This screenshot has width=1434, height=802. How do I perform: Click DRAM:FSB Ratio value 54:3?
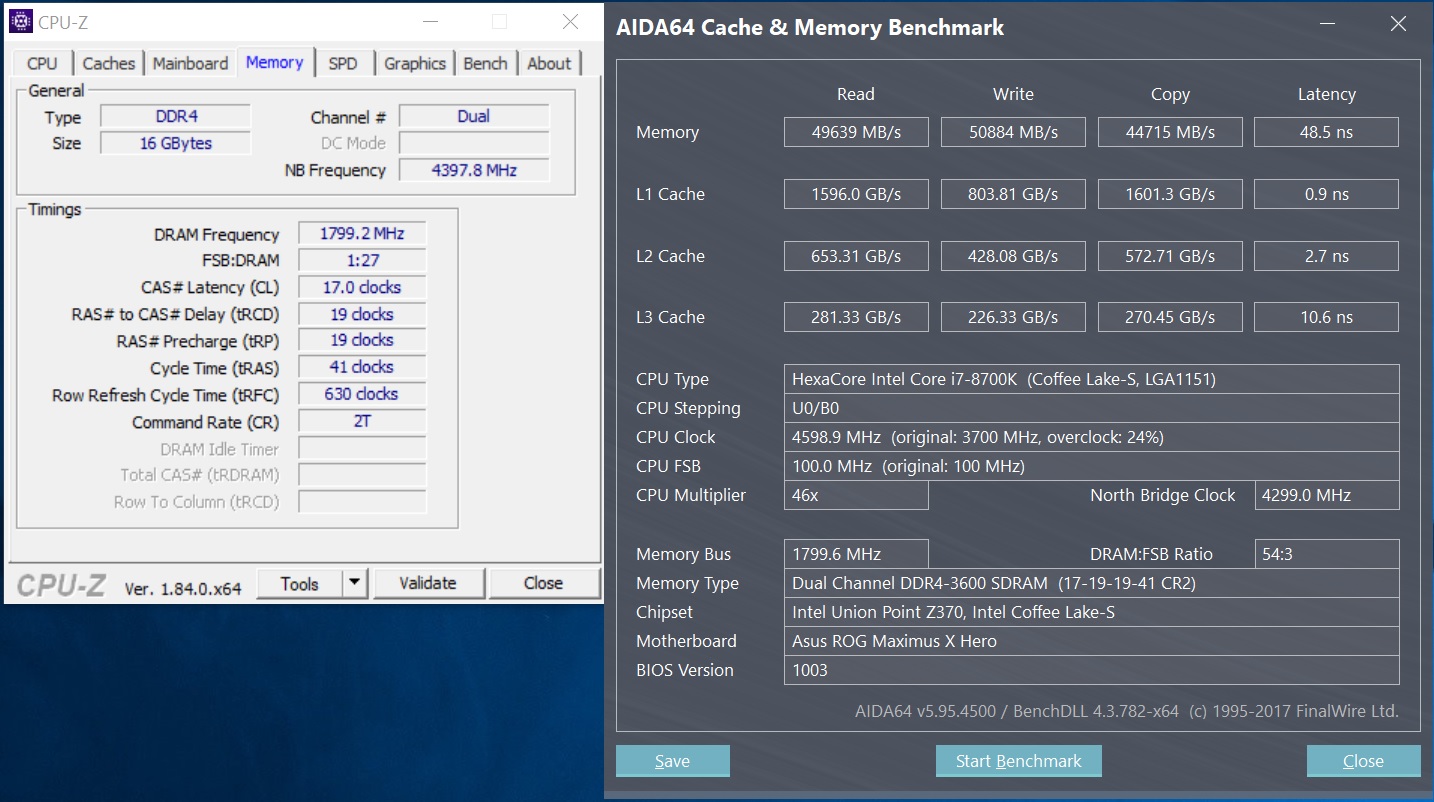(1327, 554)
